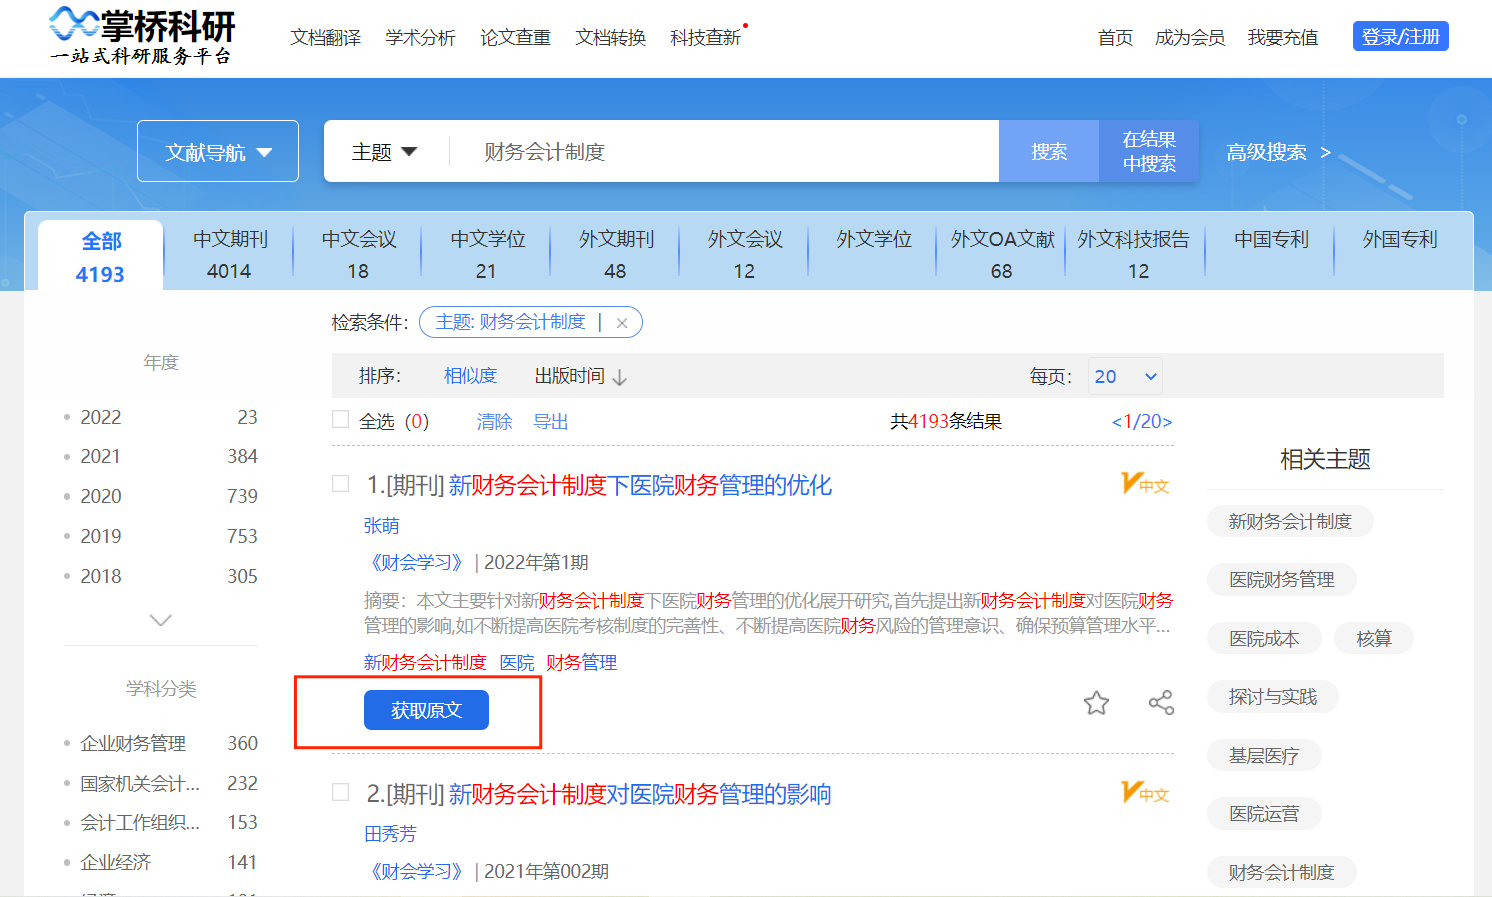Check the box for result 2

click(x=340, y=793)
